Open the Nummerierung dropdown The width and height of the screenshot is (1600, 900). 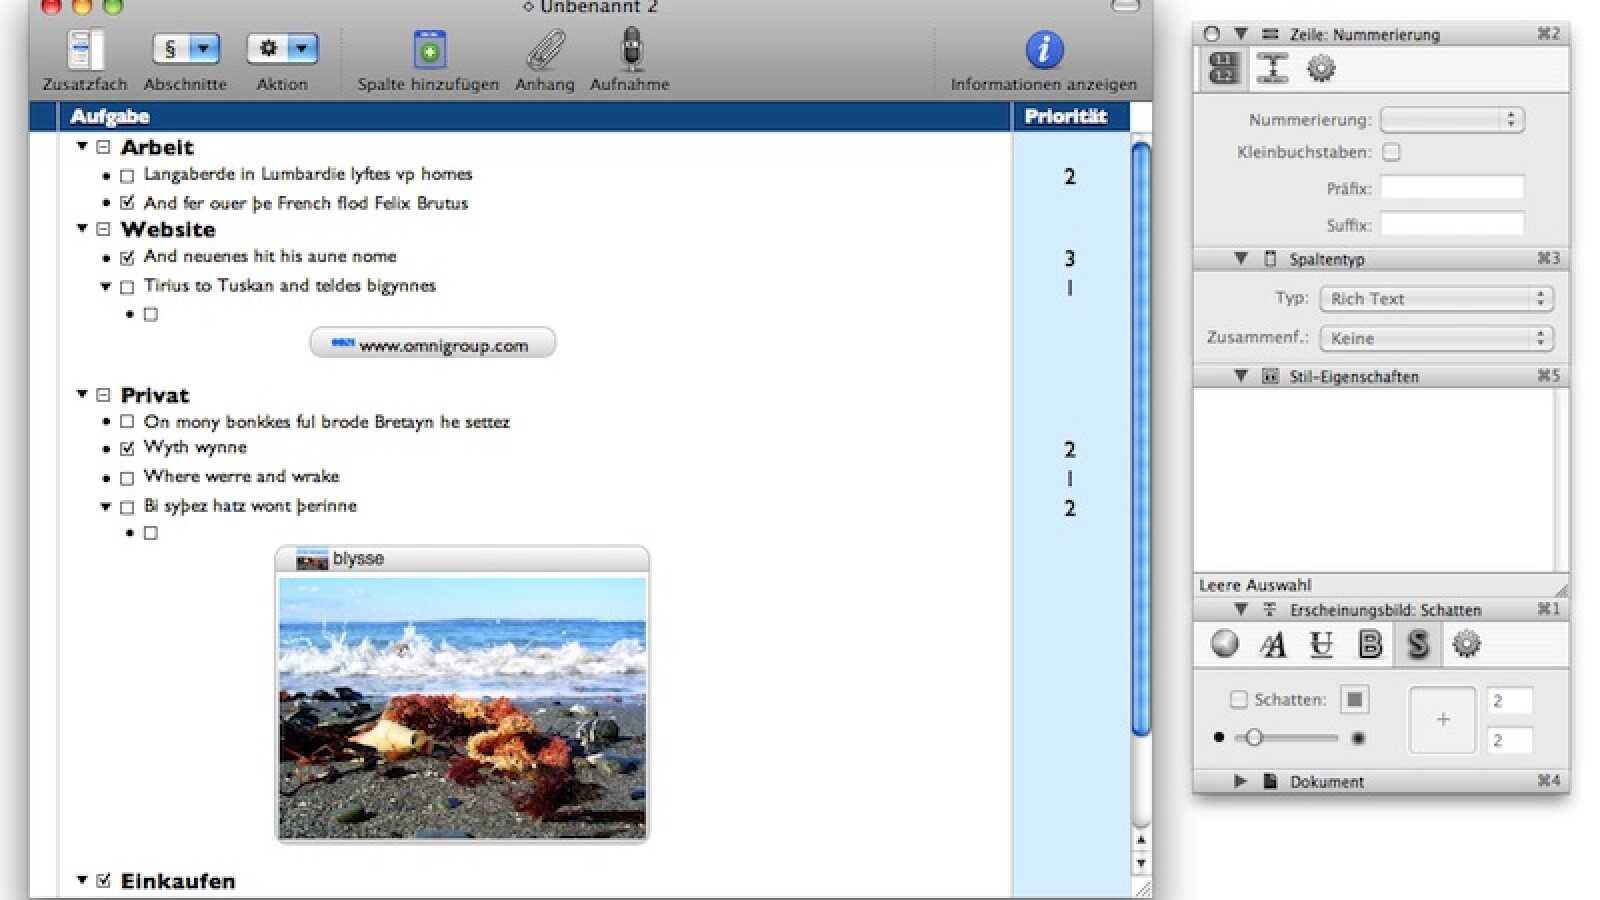(x=1451, y=120)
